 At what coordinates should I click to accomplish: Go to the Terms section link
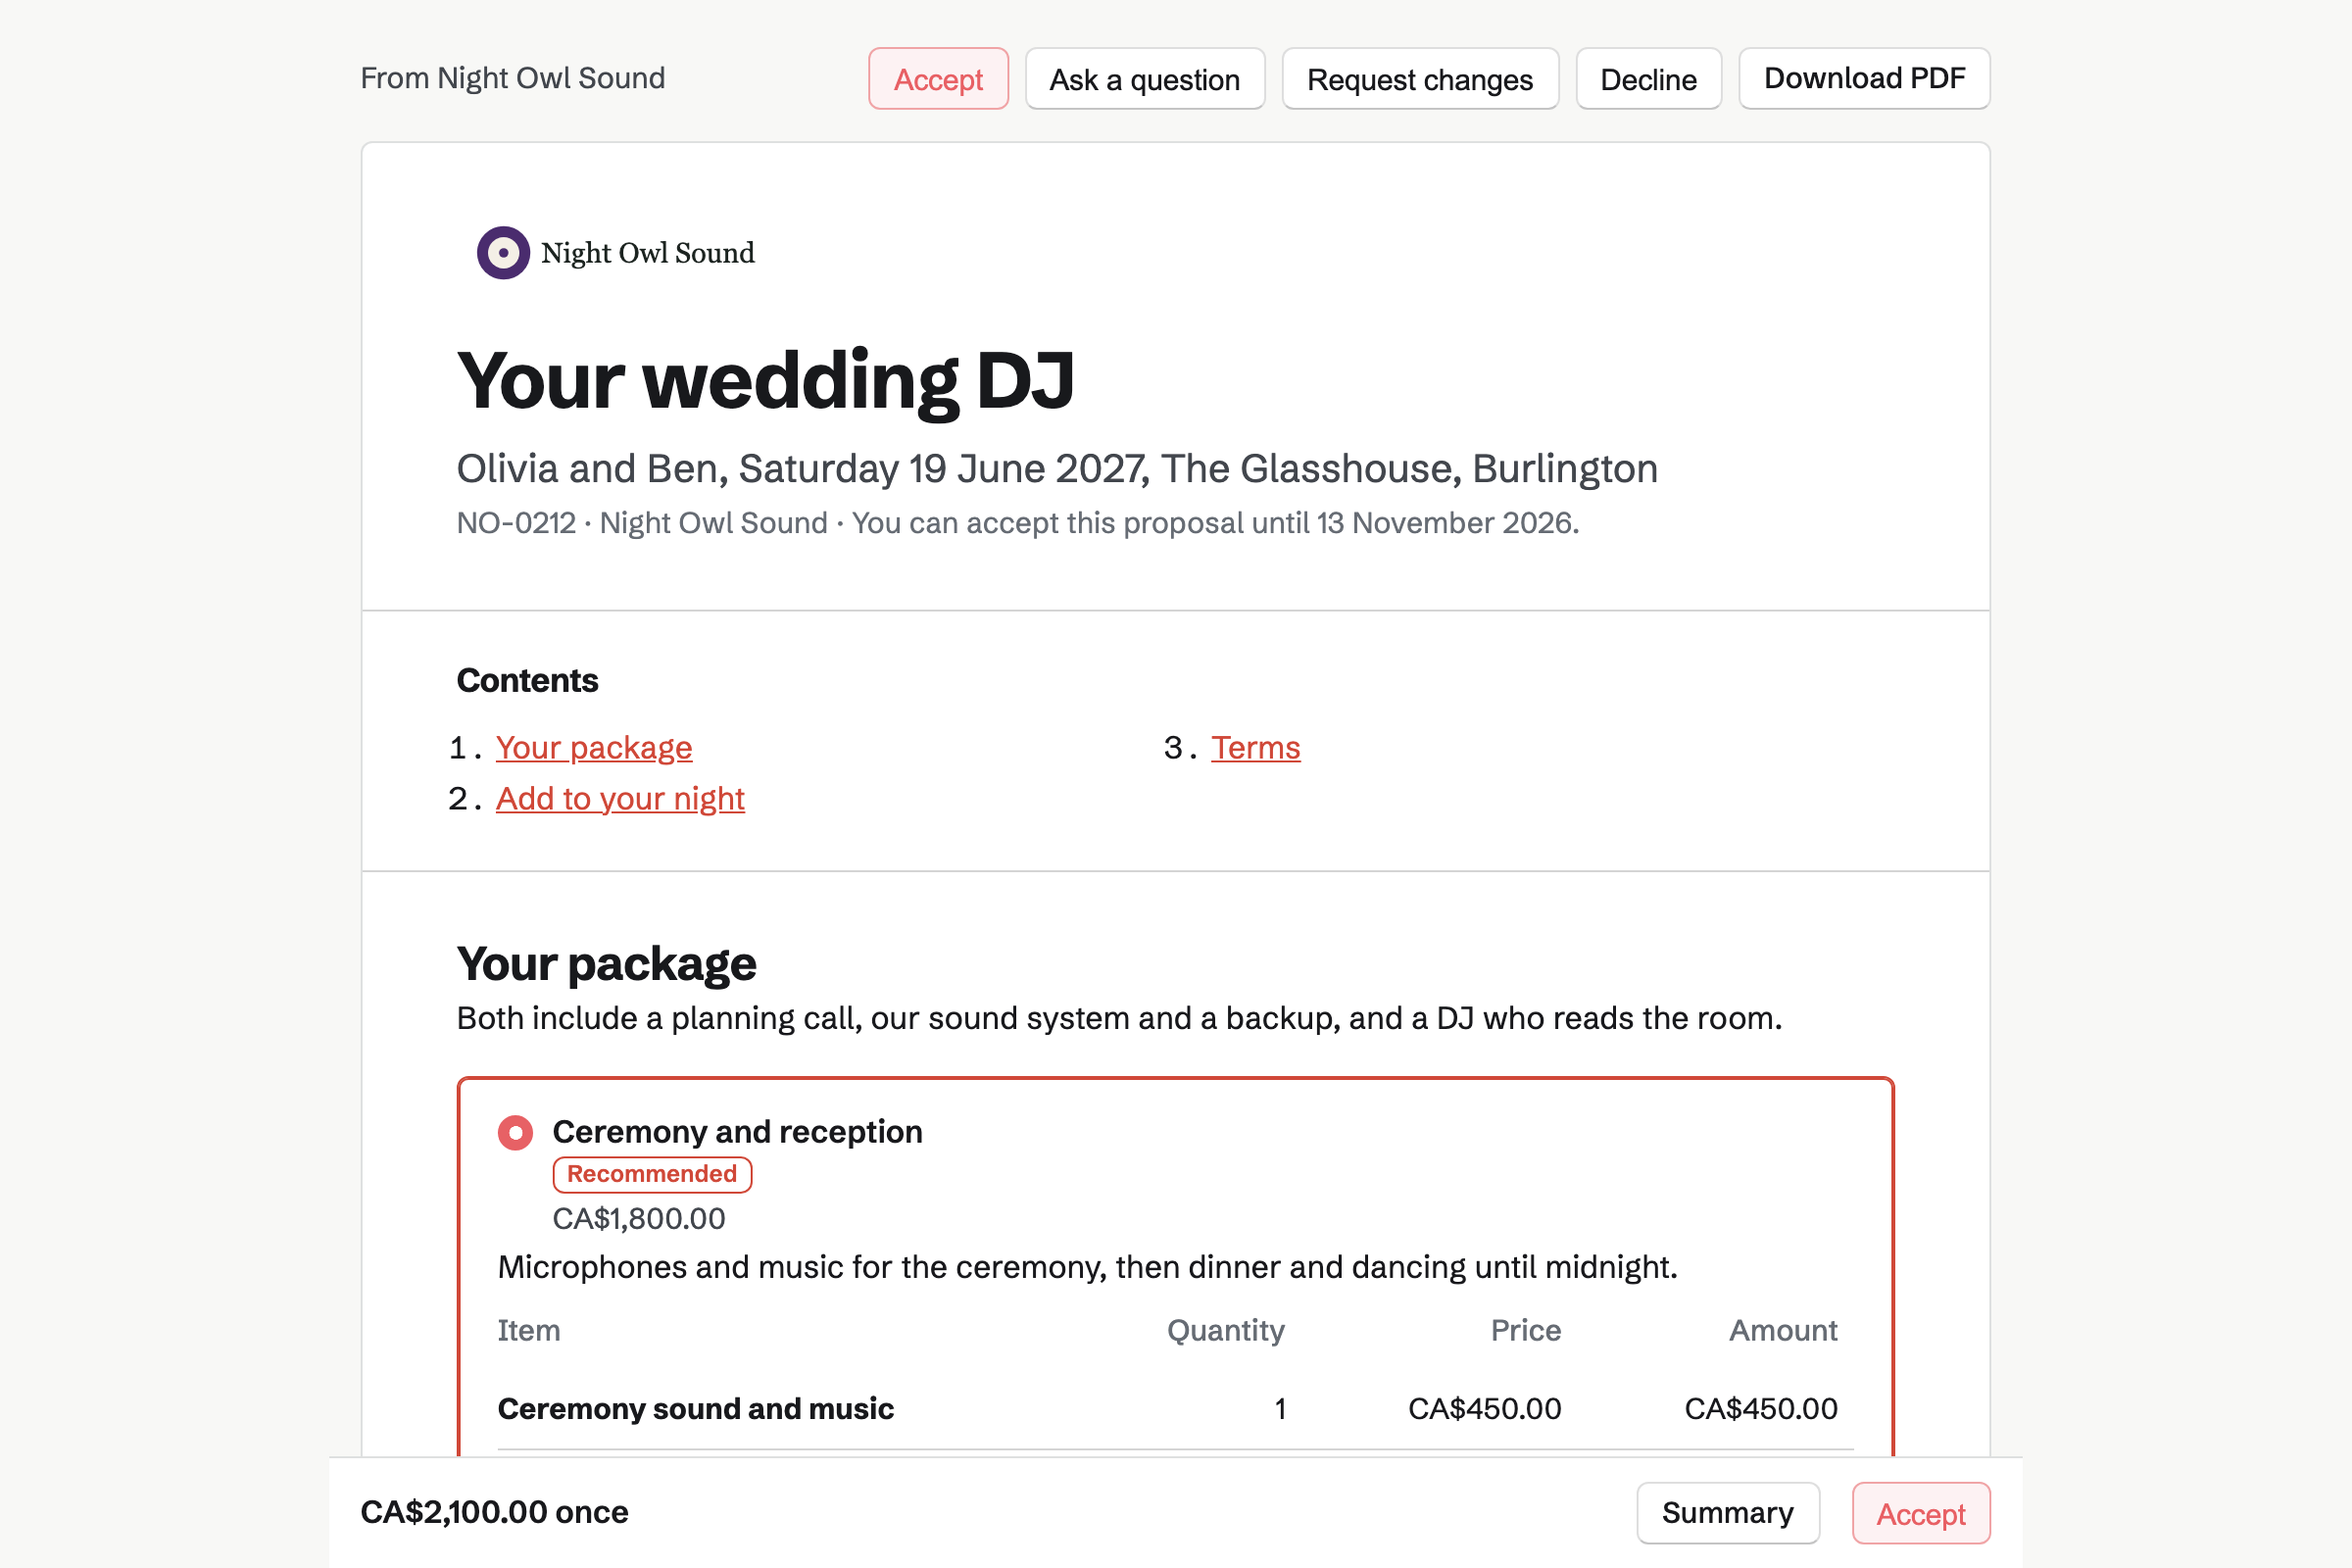tap(1255, 747)
